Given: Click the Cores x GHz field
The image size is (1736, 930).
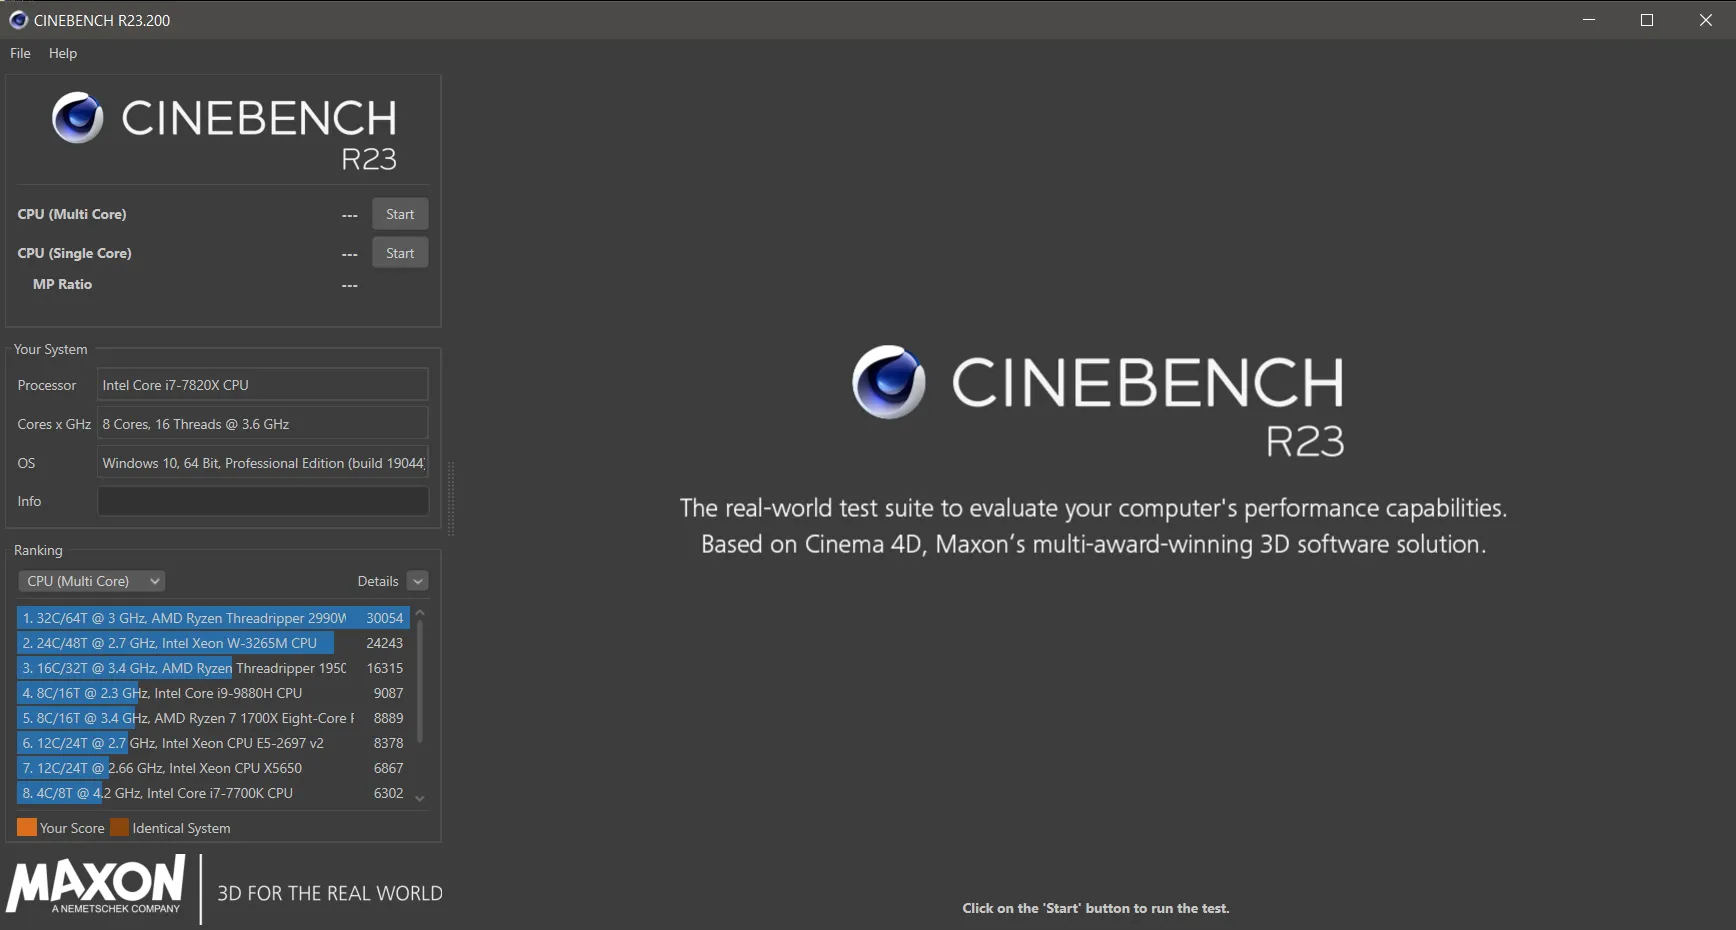Looking at the screenshot, I should 263,424.
